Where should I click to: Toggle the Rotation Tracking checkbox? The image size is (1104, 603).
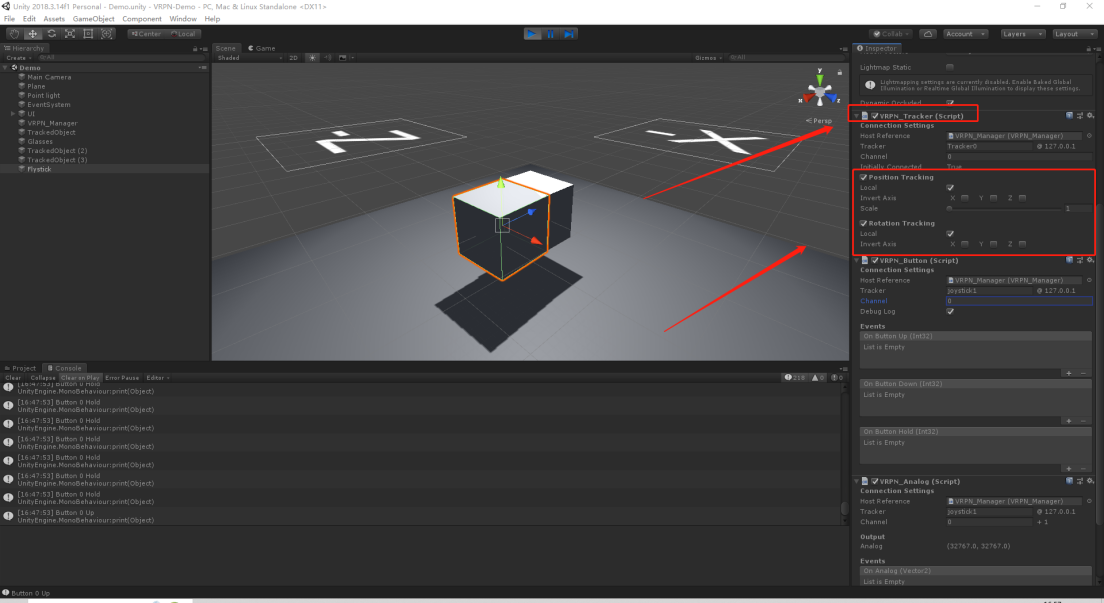(x=863, y=223)
